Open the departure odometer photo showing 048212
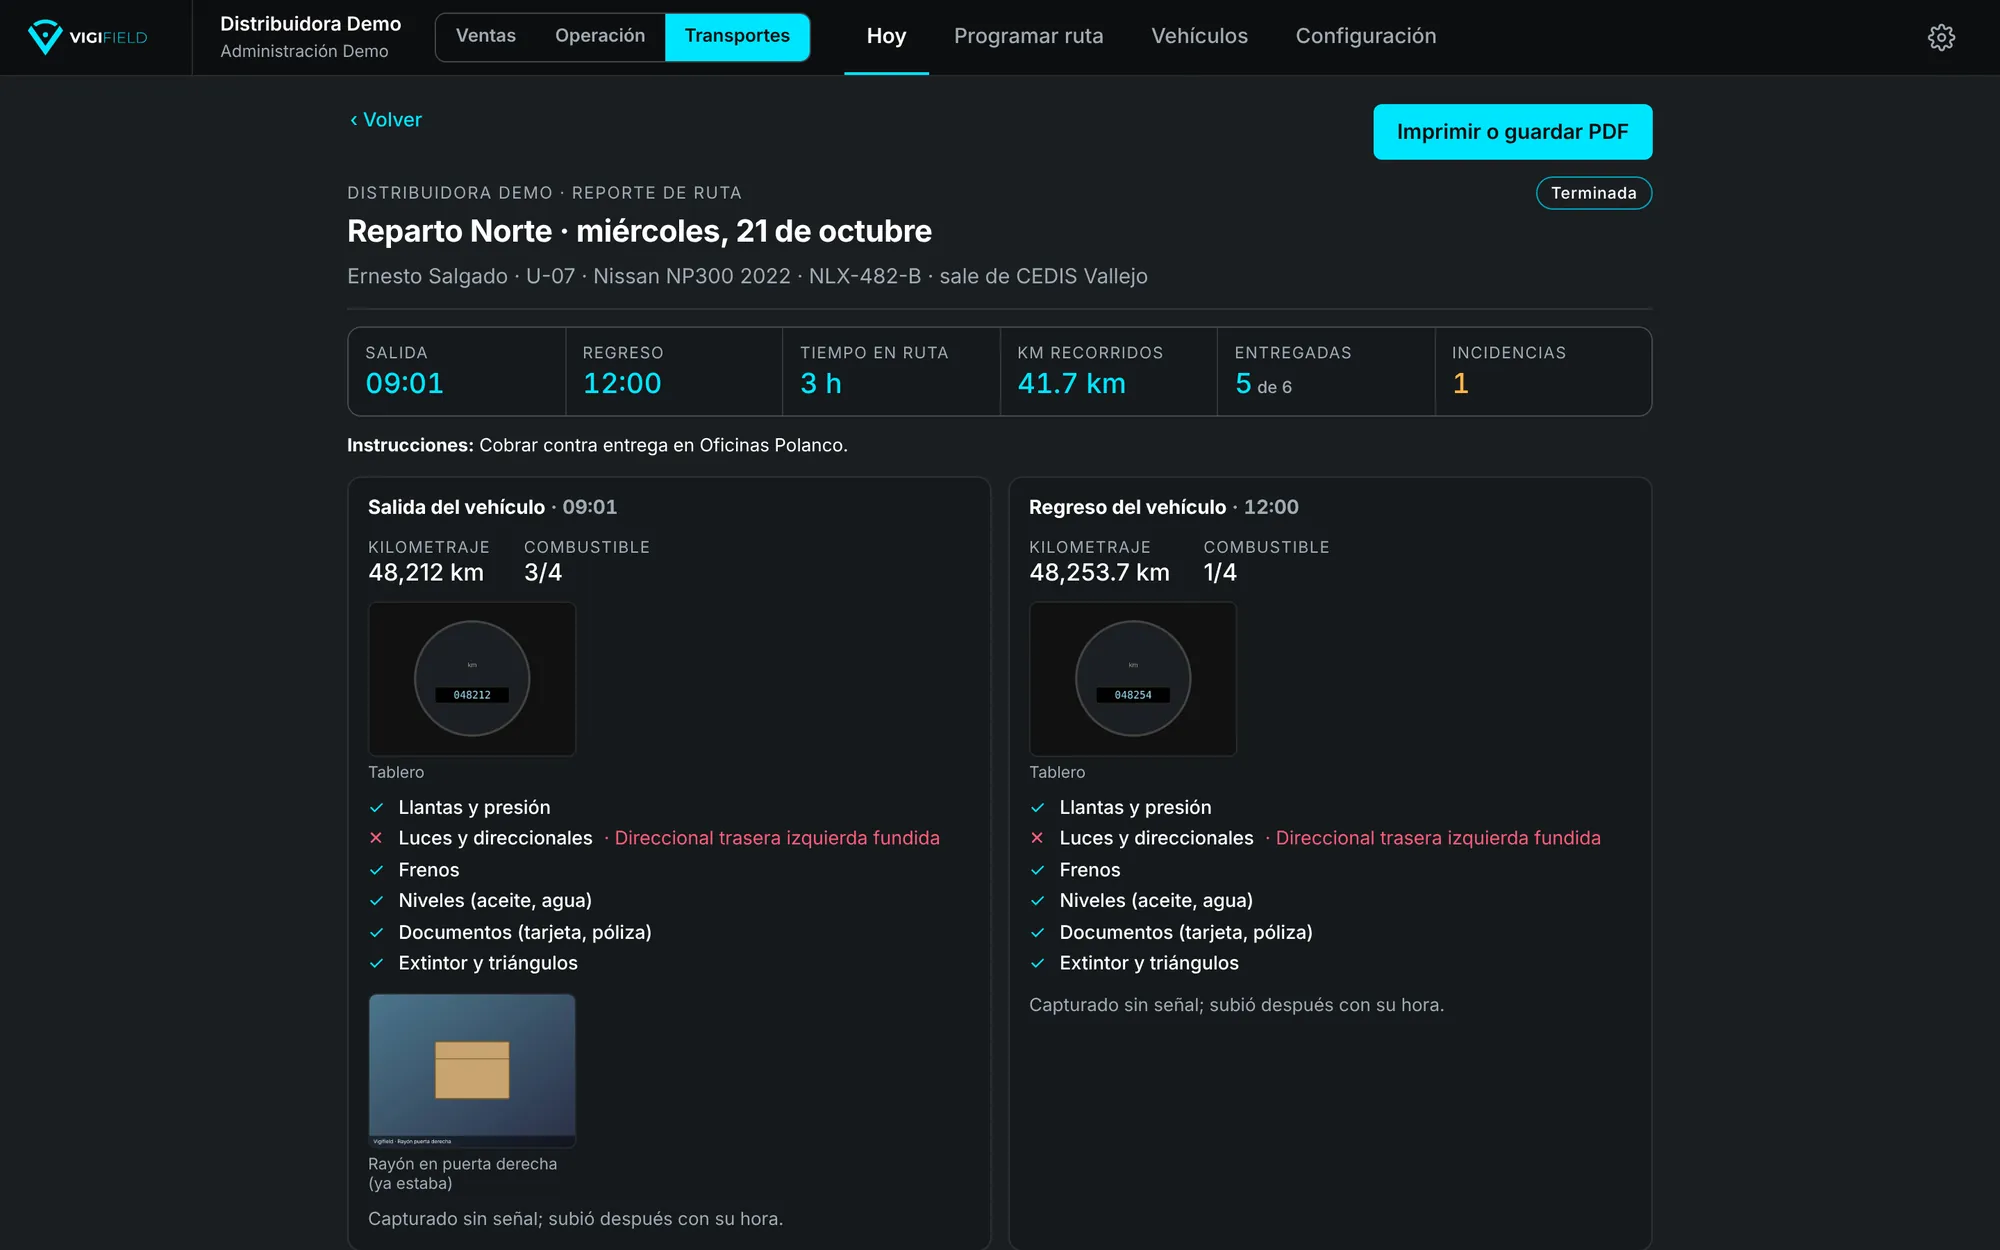The width and height of the screenshot is (2000, 1250). tap(472, 679)
